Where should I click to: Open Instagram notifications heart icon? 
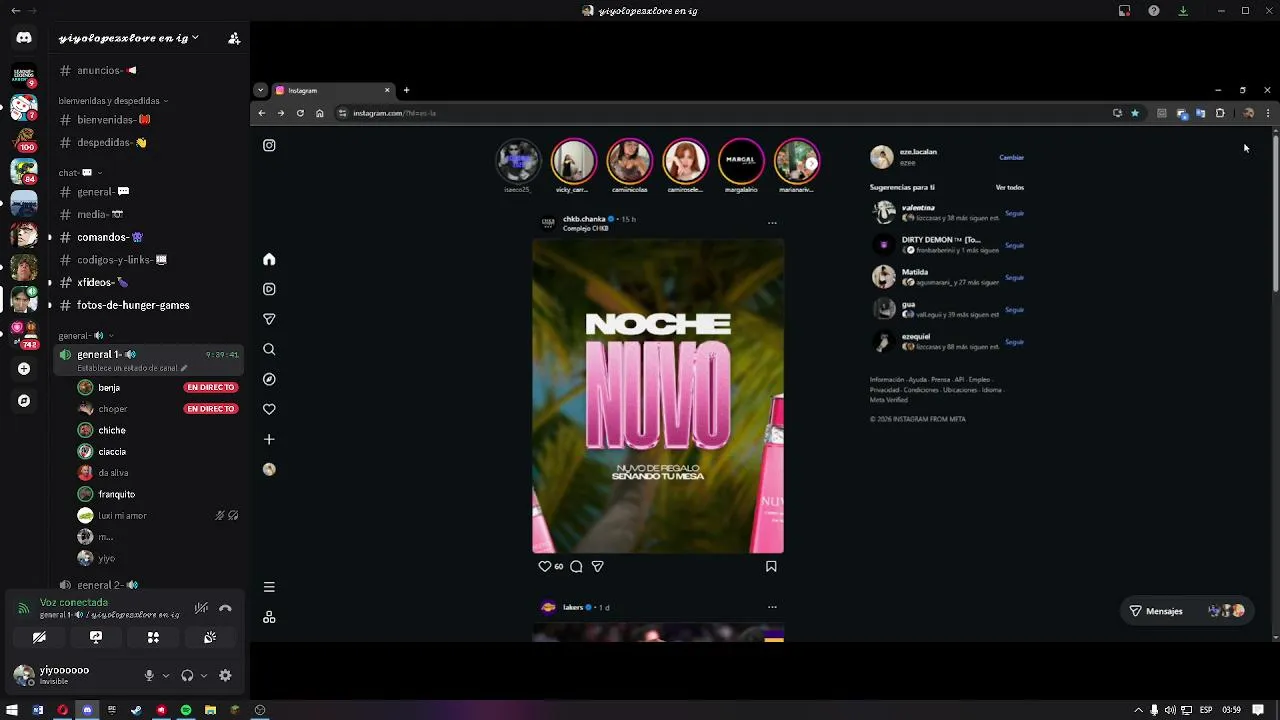click(x=269, y=409)
